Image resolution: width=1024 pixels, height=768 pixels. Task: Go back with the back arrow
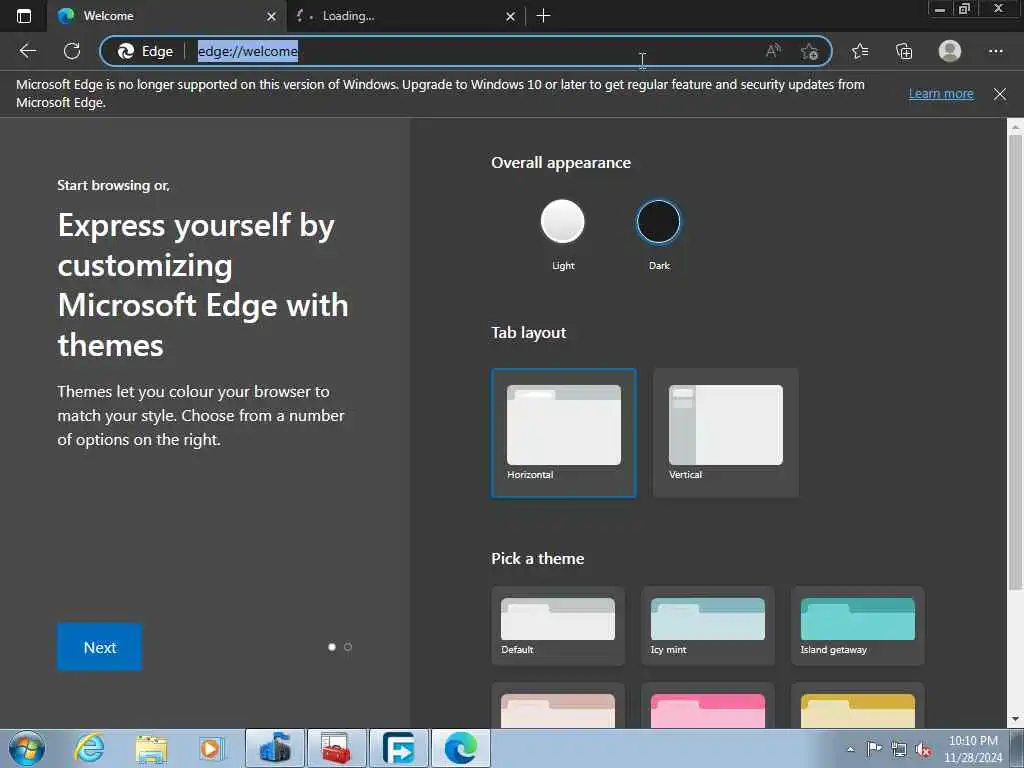pyautogui.click(x=27, y=51)
